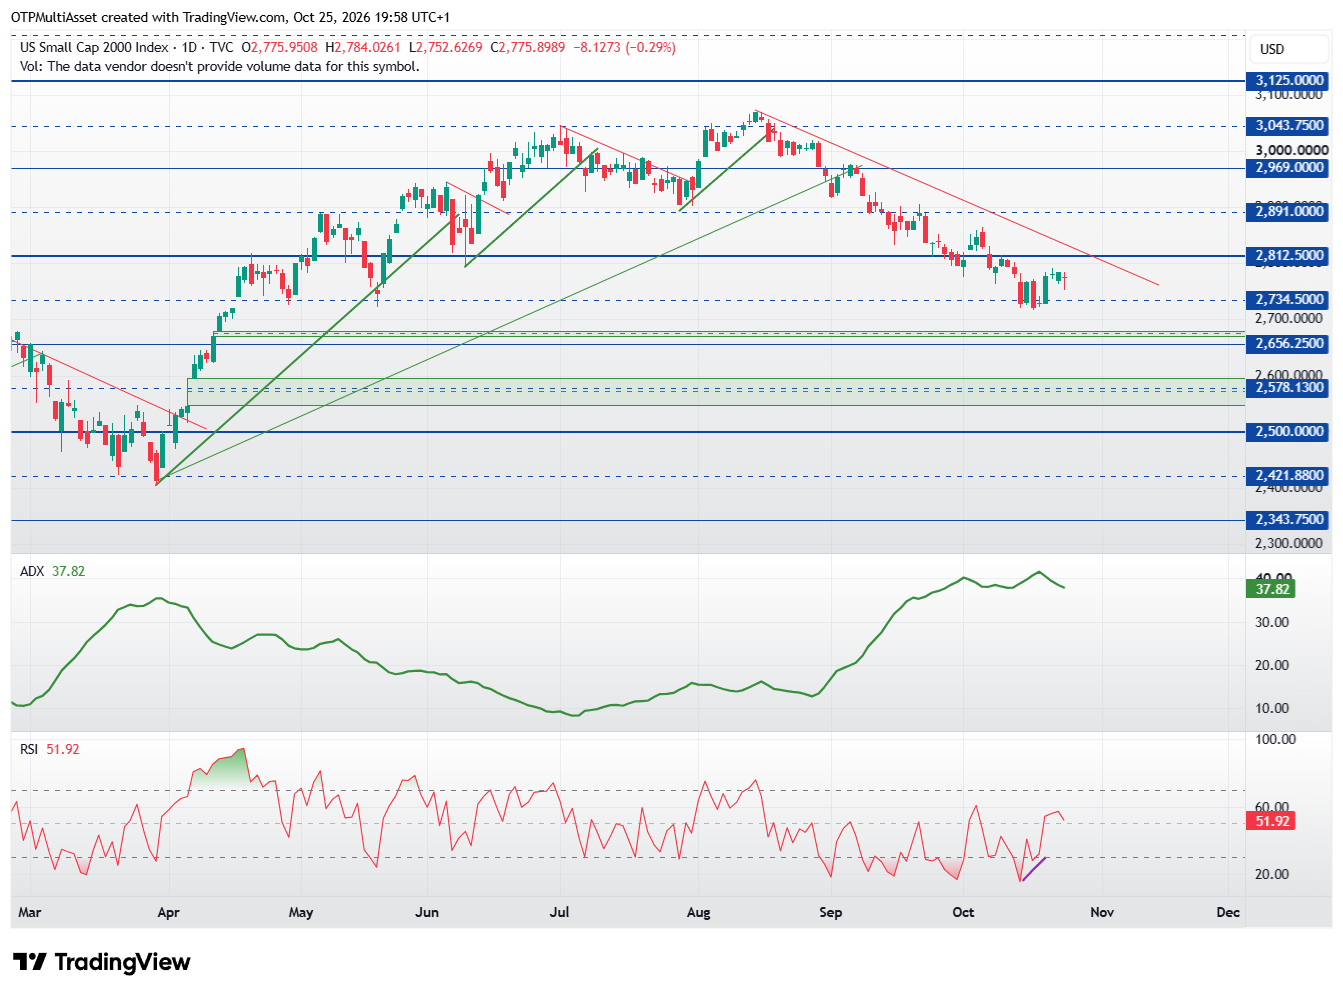Viewport: 1343px width, 996px height.
Task: Click the open value O2,775.9508
Action: 279,47
